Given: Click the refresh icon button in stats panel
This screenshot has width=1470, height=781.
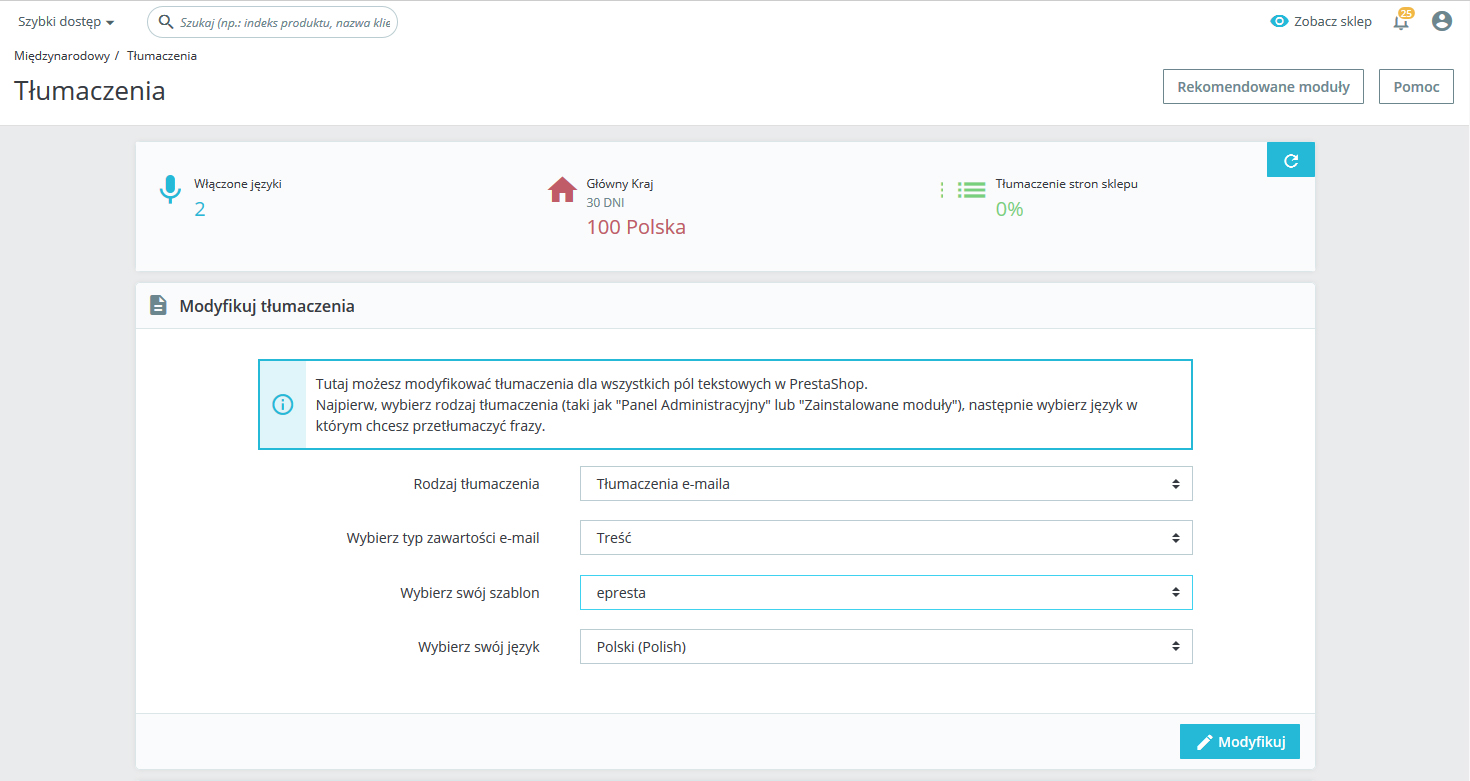Looking at the screenshot, I should click(x=1290, y=160).
